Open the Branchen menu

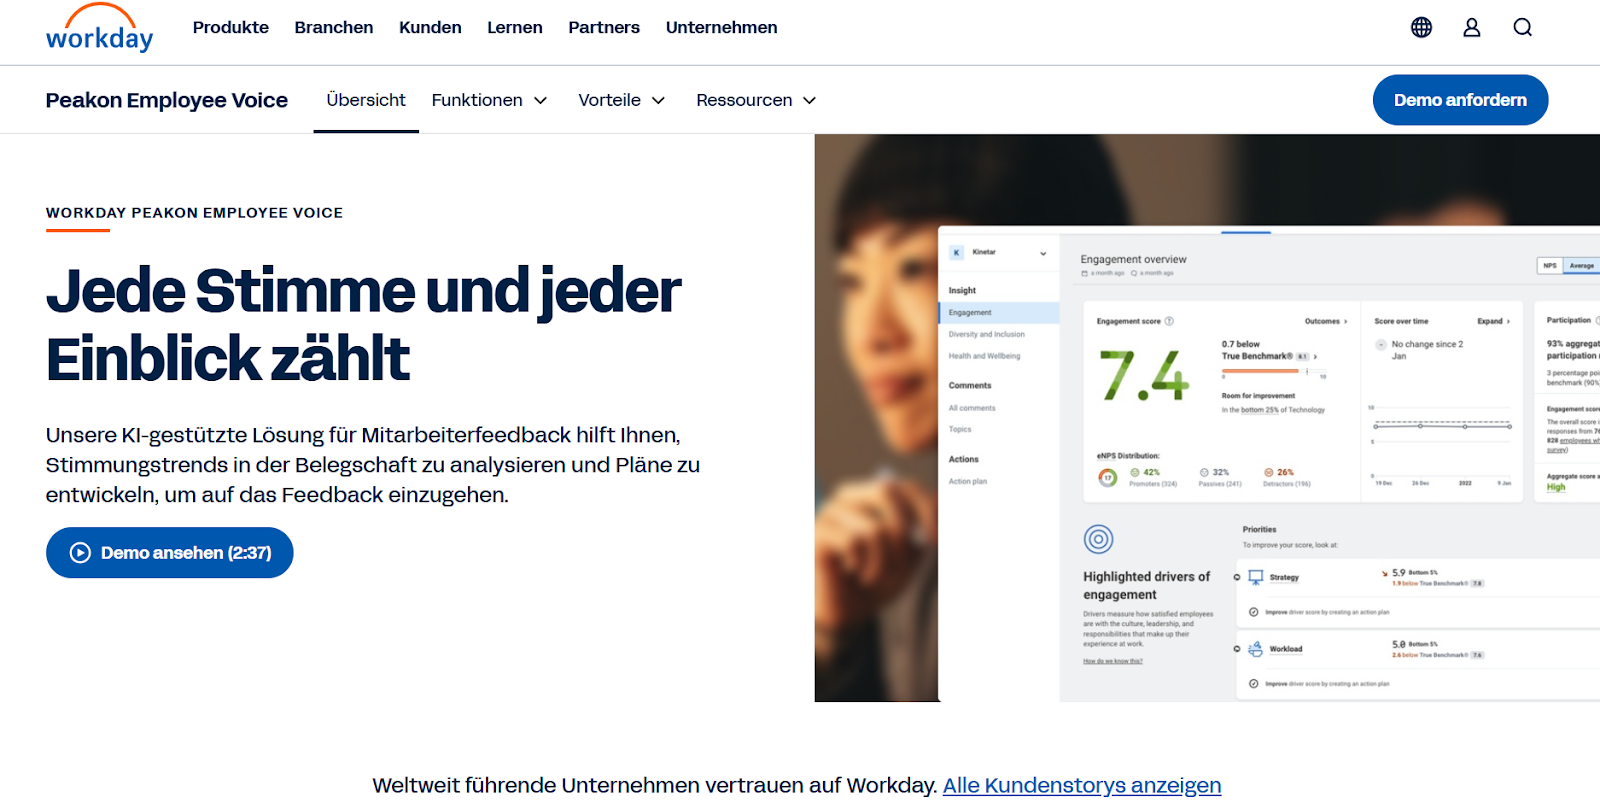pyautogui.click(x=334, y=27)
